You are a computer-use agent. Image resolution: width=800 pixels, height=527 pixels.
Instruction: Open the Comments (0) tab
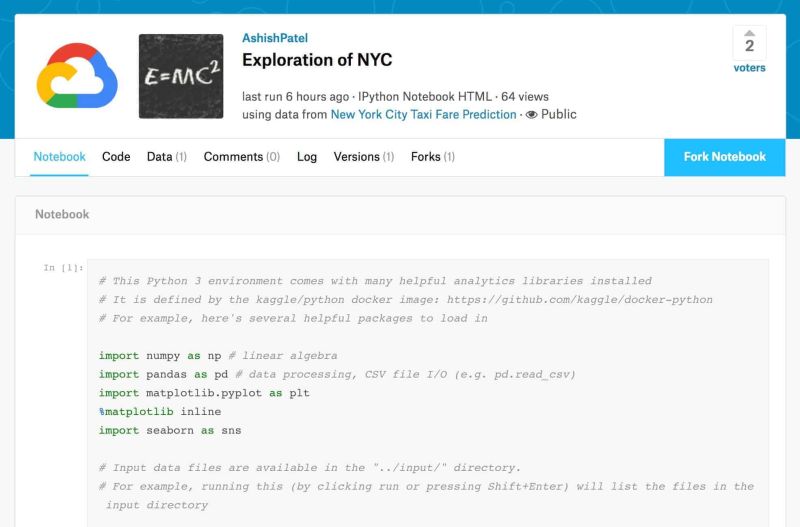point(242,157)
